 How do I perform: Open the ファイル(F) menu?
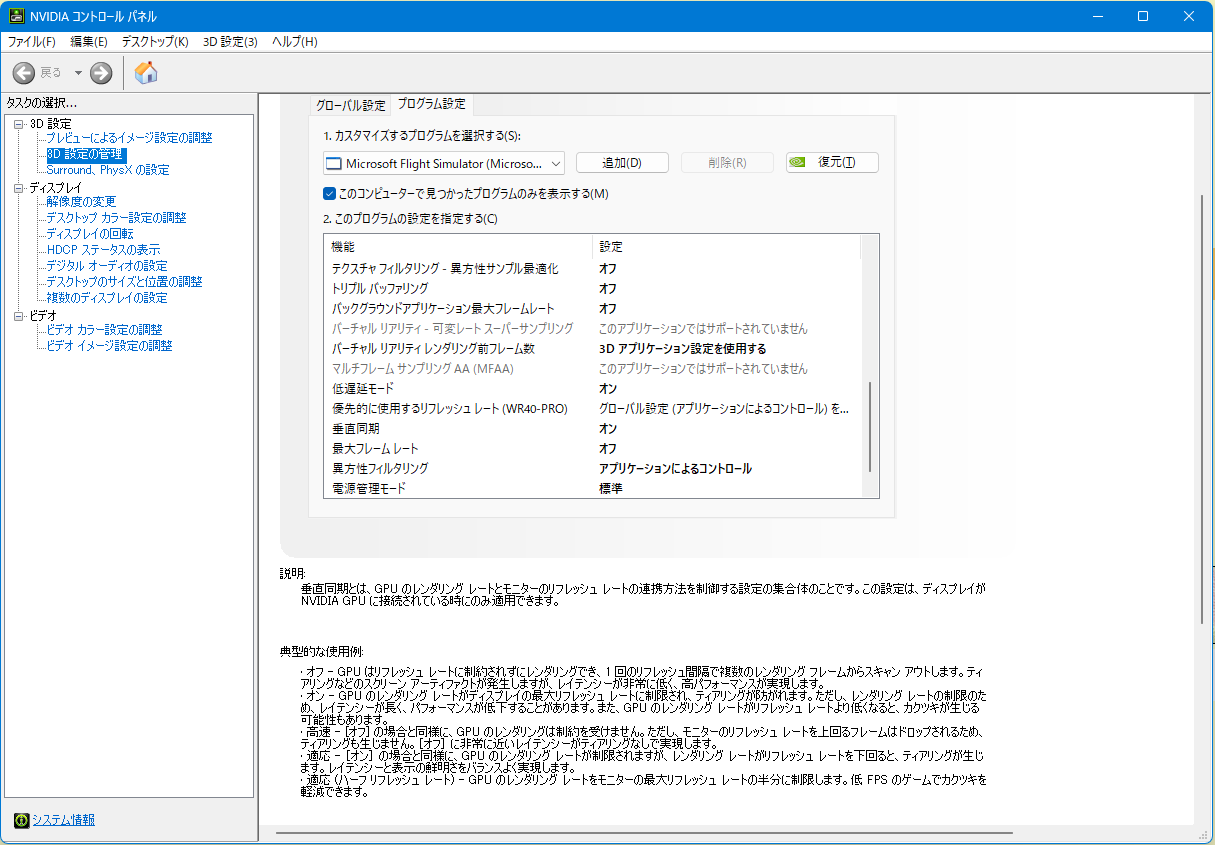tap(32, 42)
